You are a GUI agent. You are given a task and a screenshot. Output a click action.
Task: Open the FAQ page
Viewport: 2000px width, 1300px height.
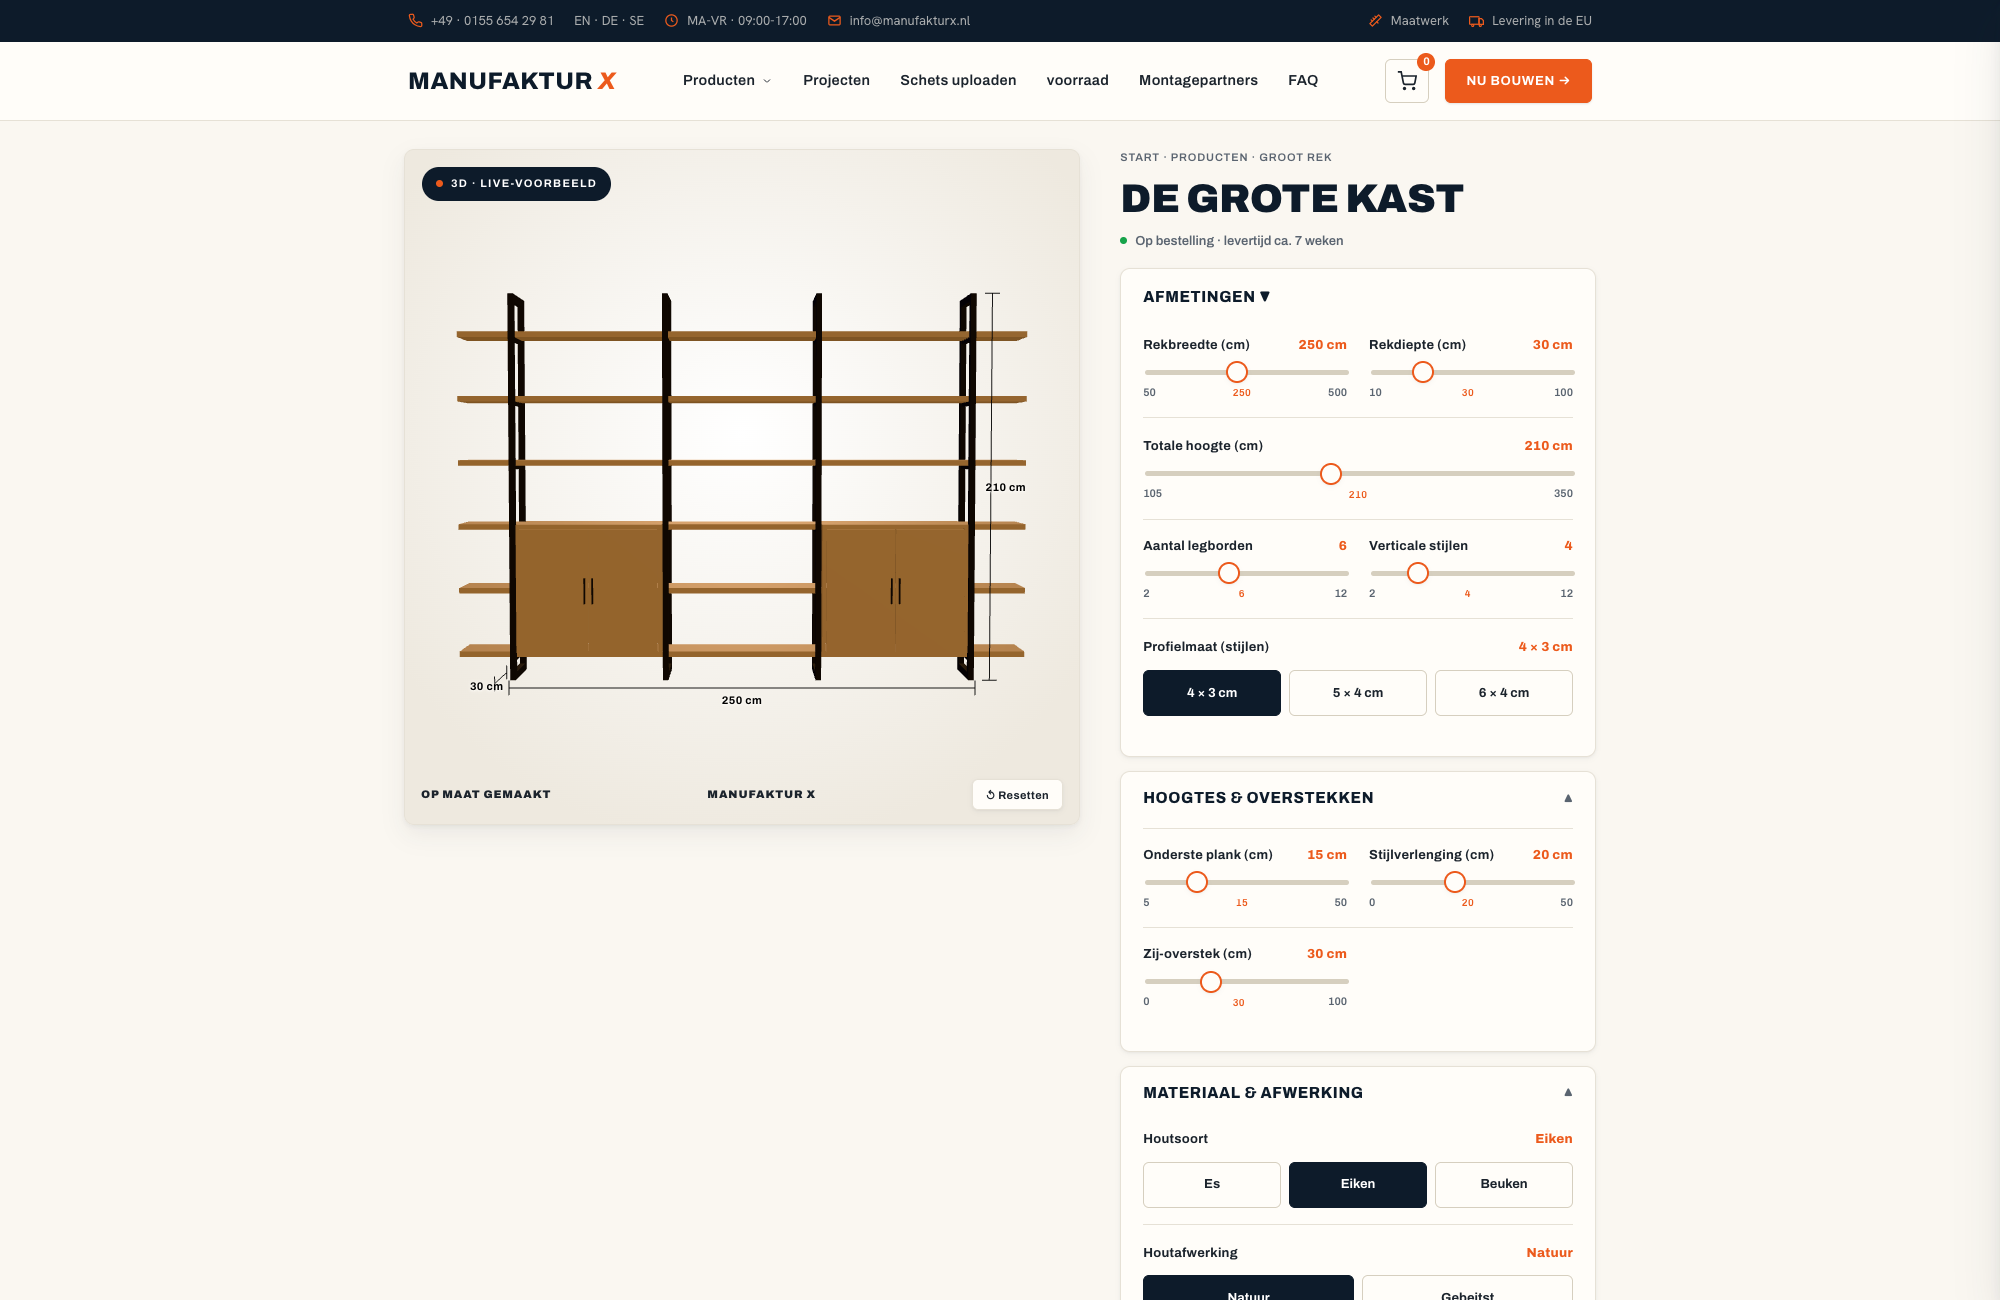(1303, 81)
